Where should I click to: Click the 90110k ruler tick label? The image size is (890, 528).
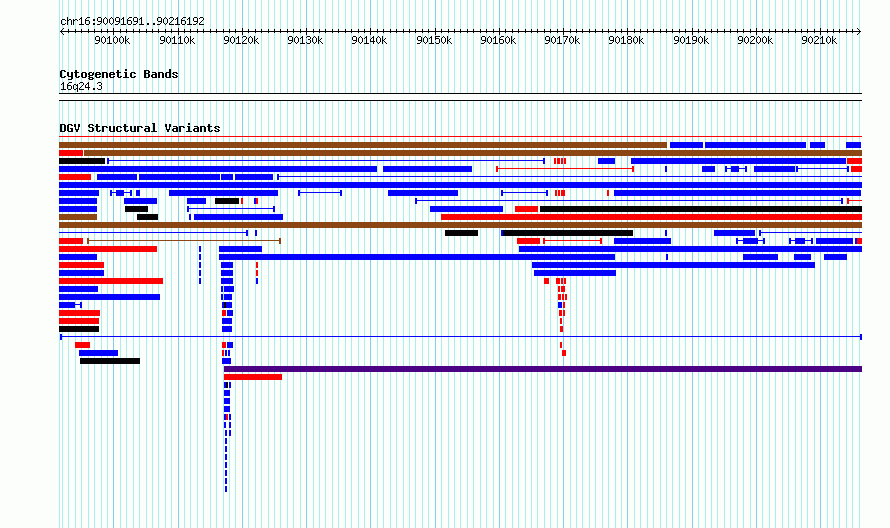tap(177, 40)
